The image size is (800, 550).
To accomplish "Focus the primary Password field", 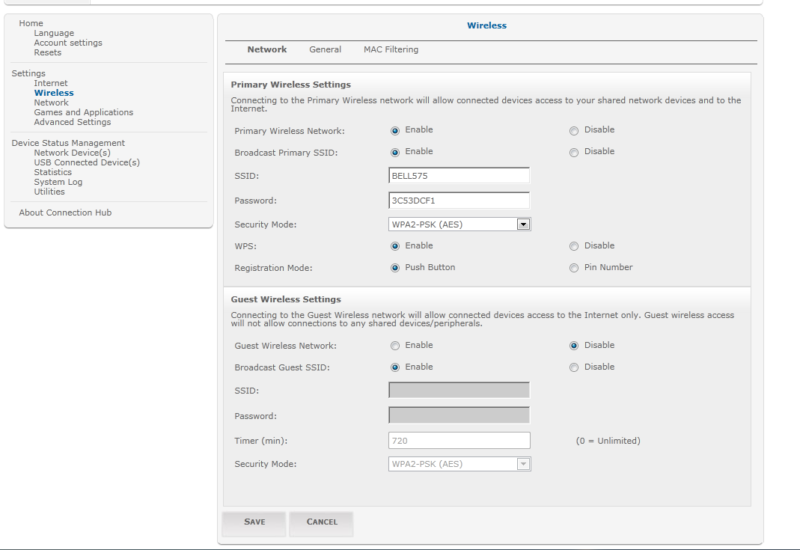I will (458, 200).
